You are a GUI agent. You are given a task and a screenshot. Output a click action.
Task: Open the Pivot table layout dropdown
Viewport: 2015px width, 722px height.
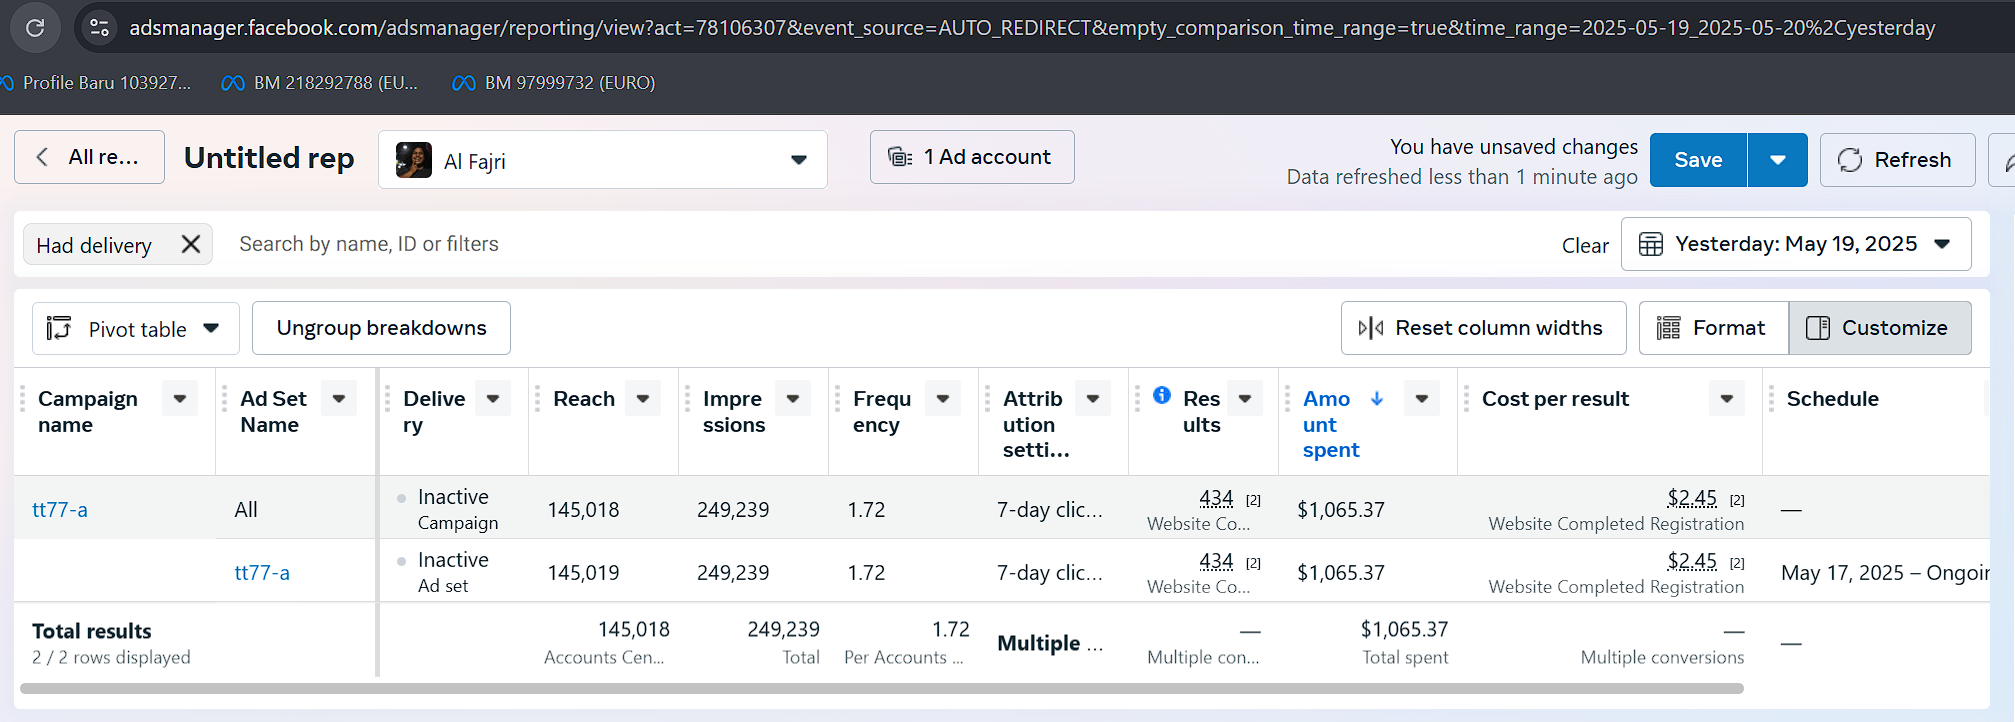tap(135, 328)
